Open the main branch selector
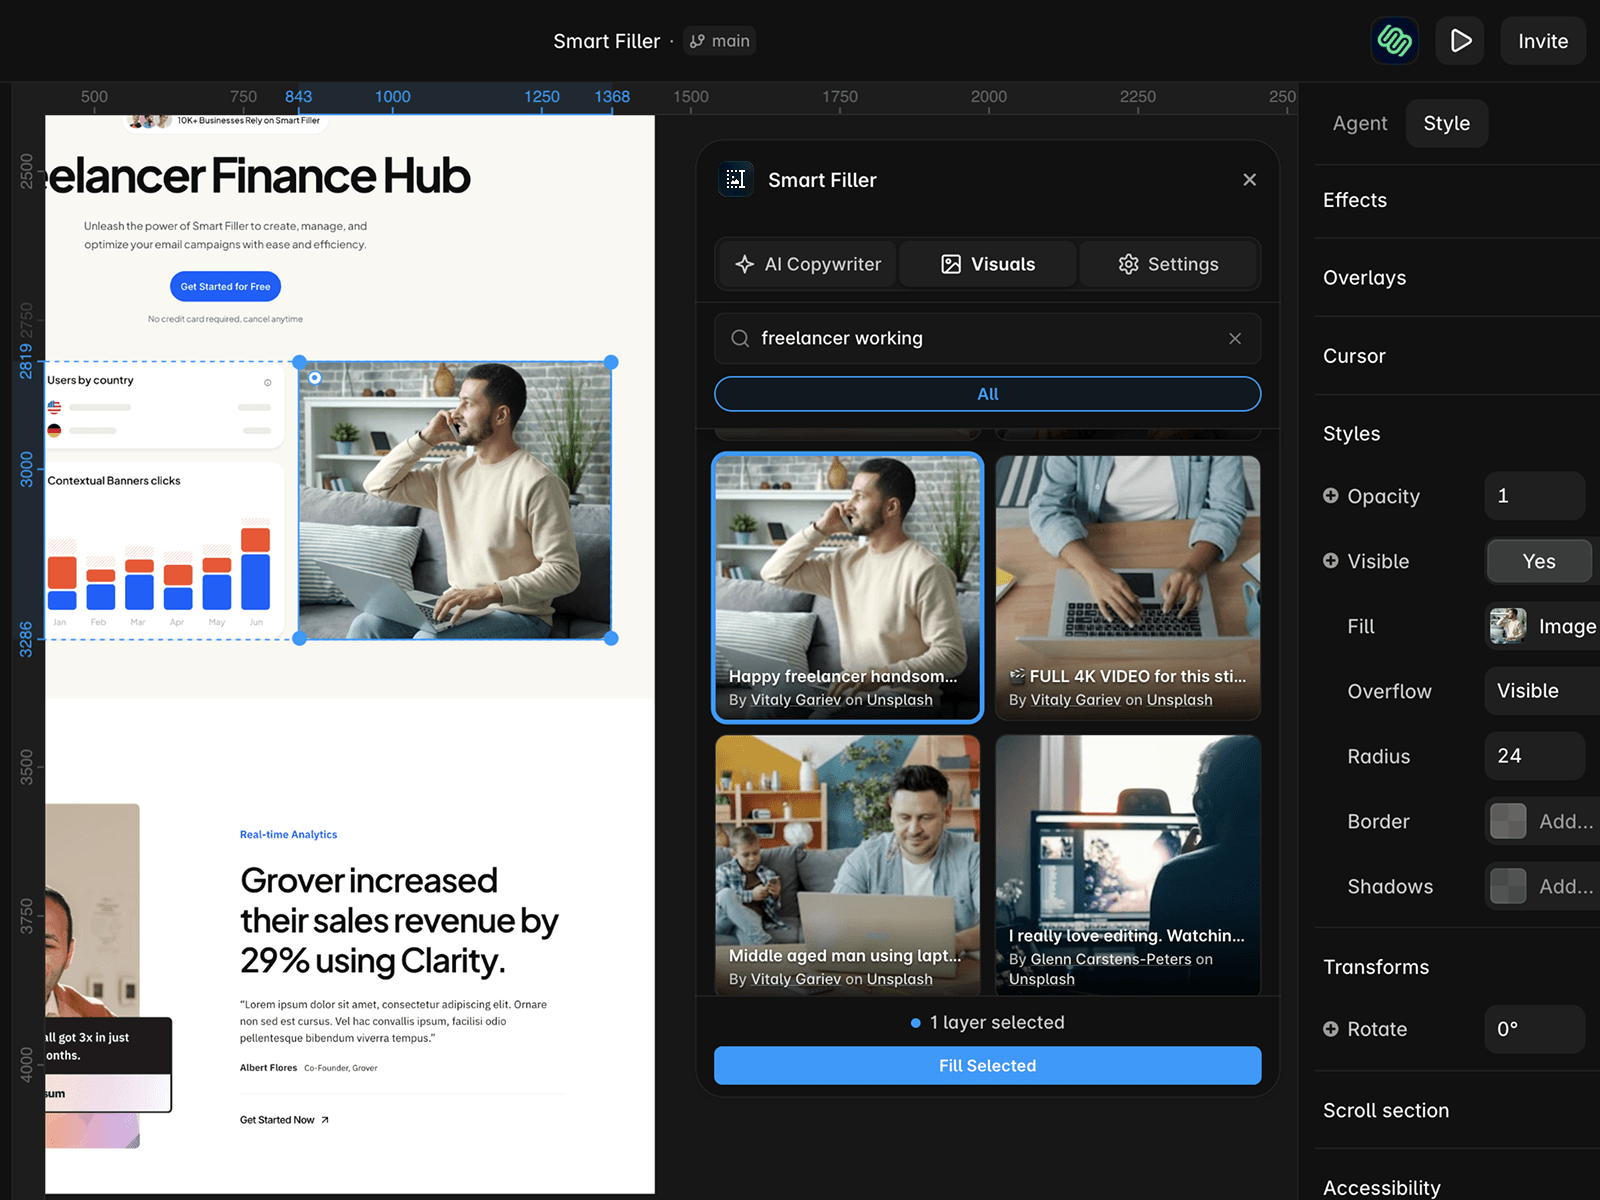The height and width of the screenshot is (1200, 1600). point(720,41)
